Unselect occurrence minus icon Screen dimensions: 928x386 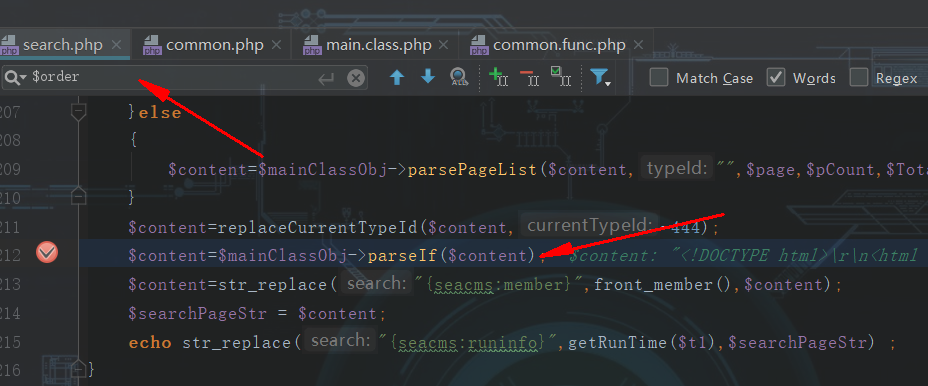(530, 77)
